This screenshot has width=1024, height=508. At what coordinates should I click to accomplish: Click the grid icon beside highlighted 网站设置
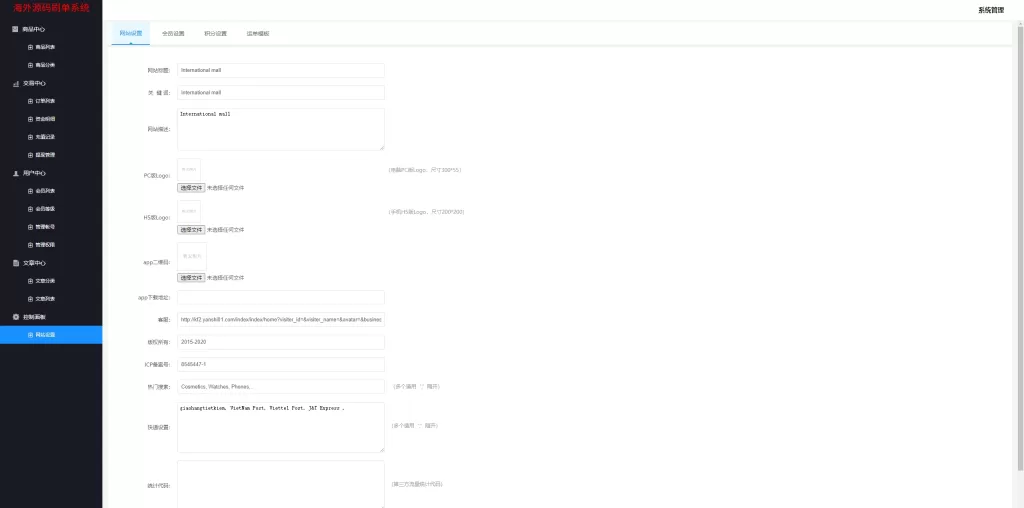(30, 335)
